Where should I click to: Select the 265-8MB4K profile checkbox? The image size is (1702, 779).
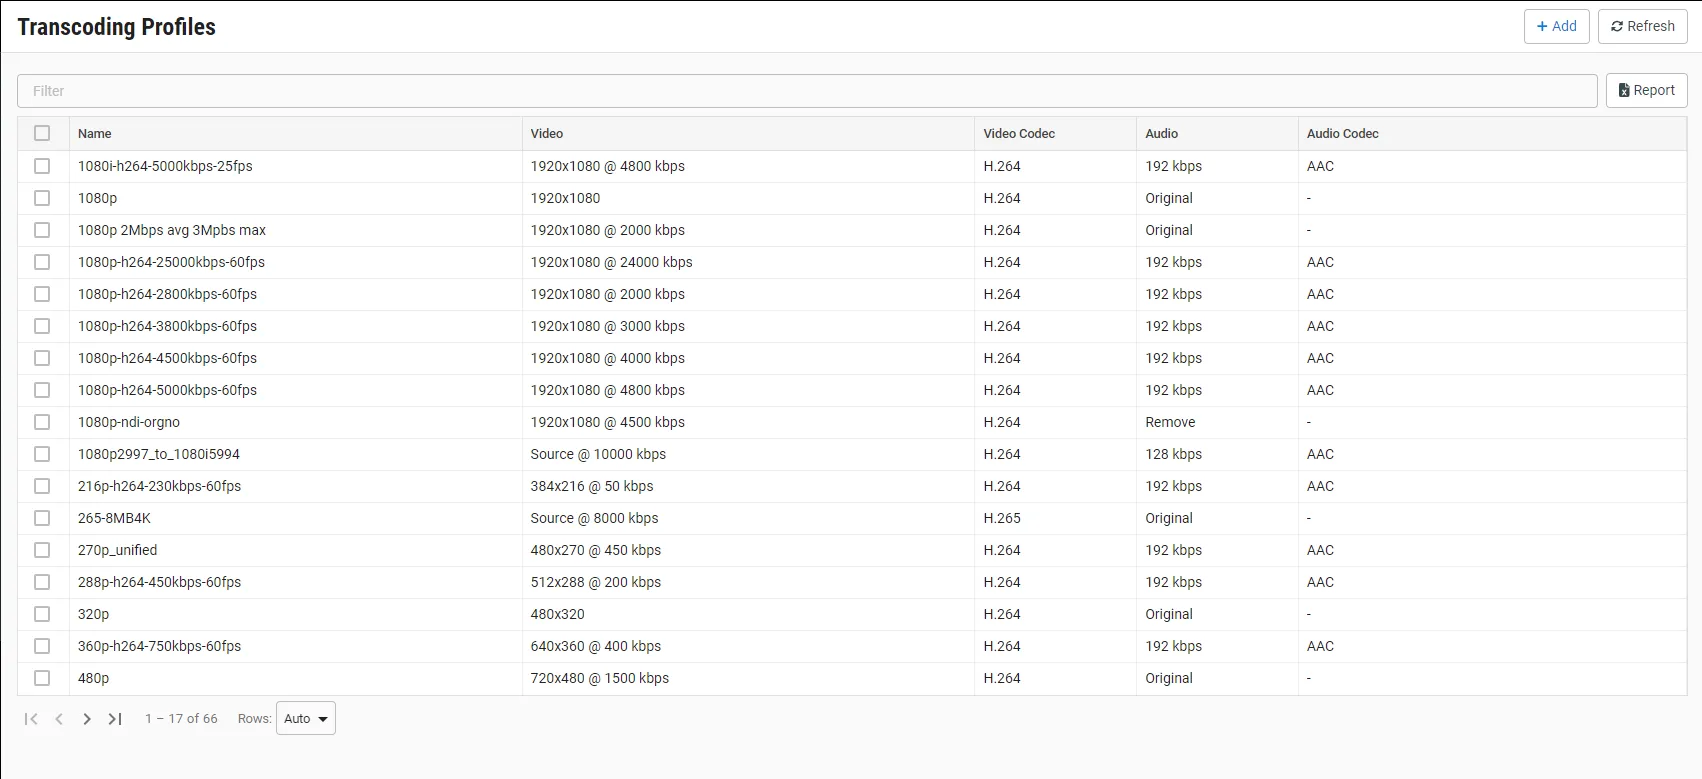point(42,518)
